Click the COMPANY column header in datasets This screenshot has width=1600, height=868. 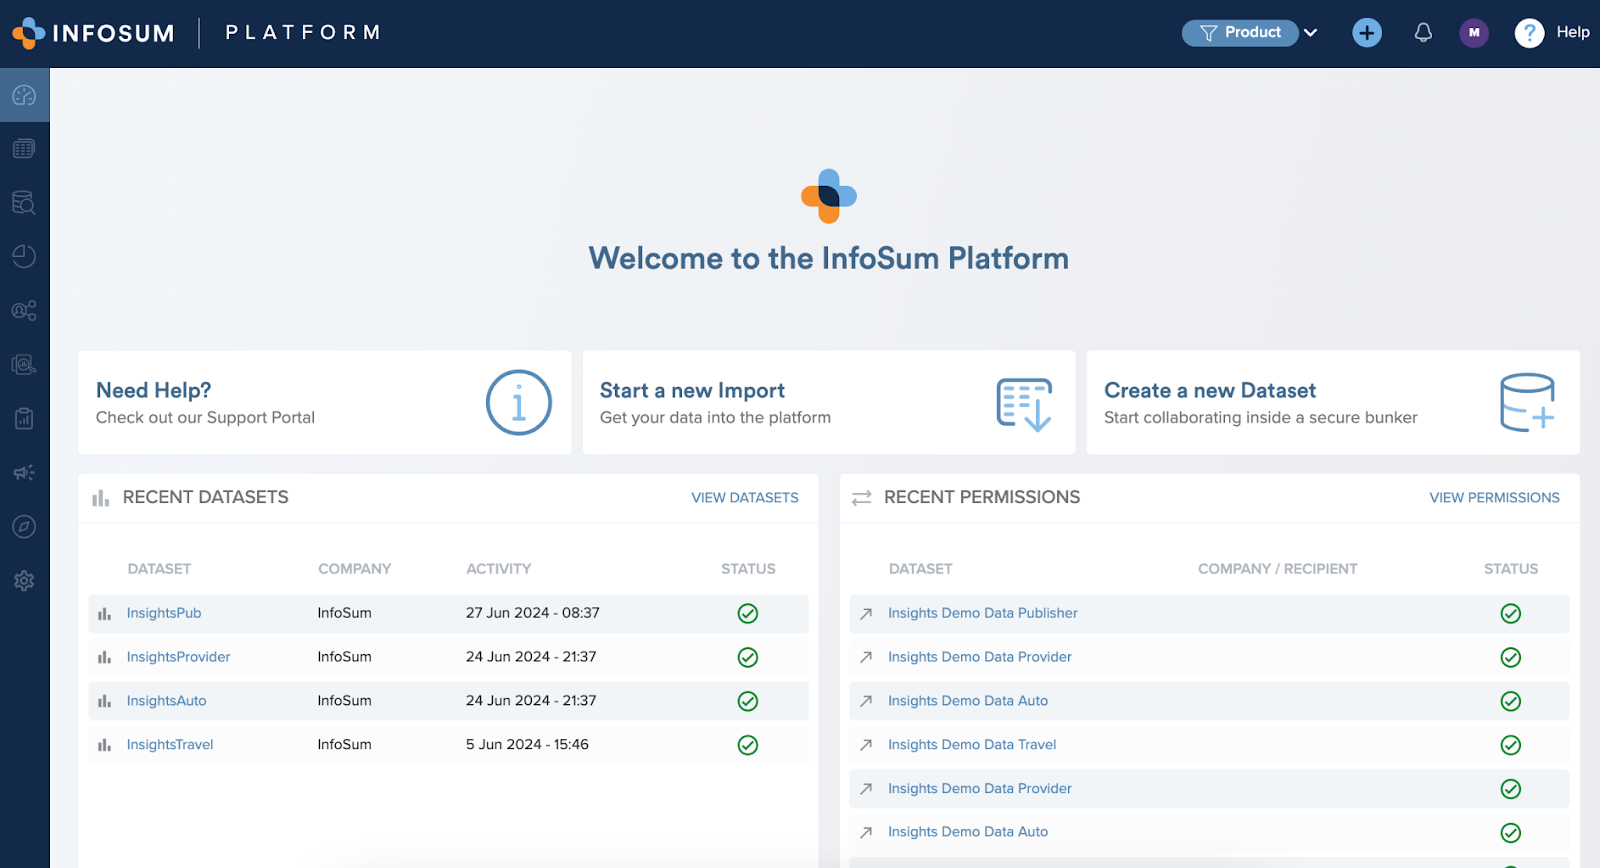click(x=354, y=569)
